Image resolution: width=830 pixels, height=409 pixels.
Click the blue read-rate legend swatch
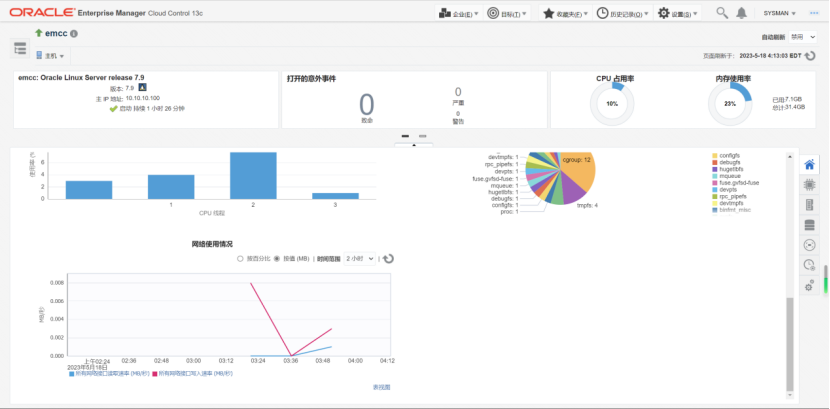[x=72, y=374]
